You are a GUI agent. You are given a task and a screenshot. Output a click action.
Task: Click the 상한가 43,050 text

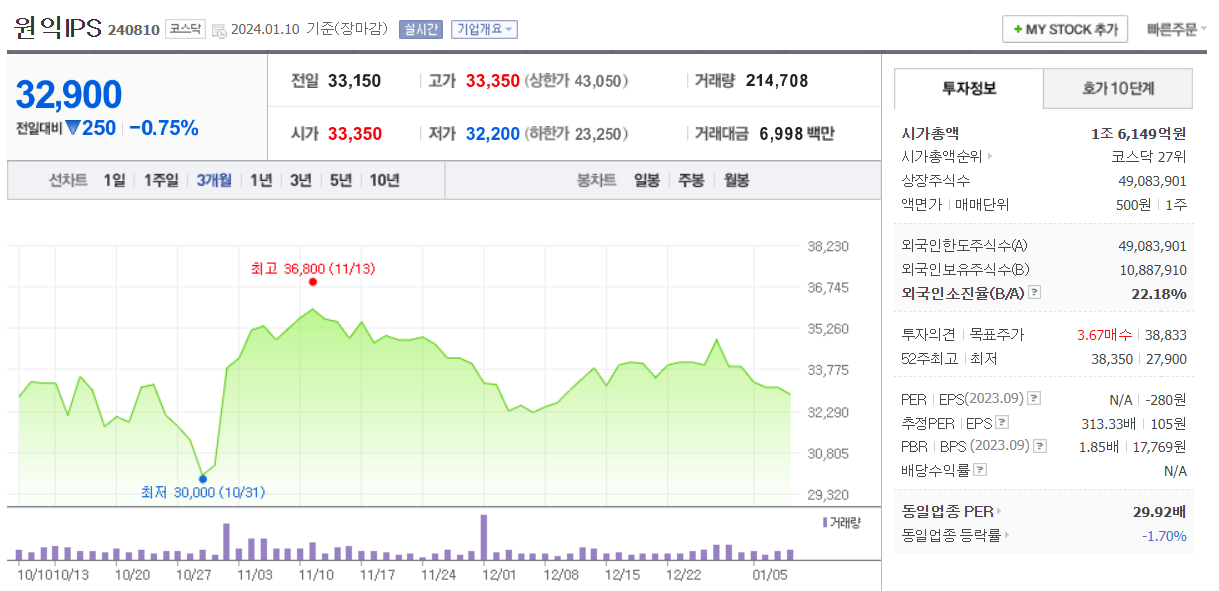point(576,81)
